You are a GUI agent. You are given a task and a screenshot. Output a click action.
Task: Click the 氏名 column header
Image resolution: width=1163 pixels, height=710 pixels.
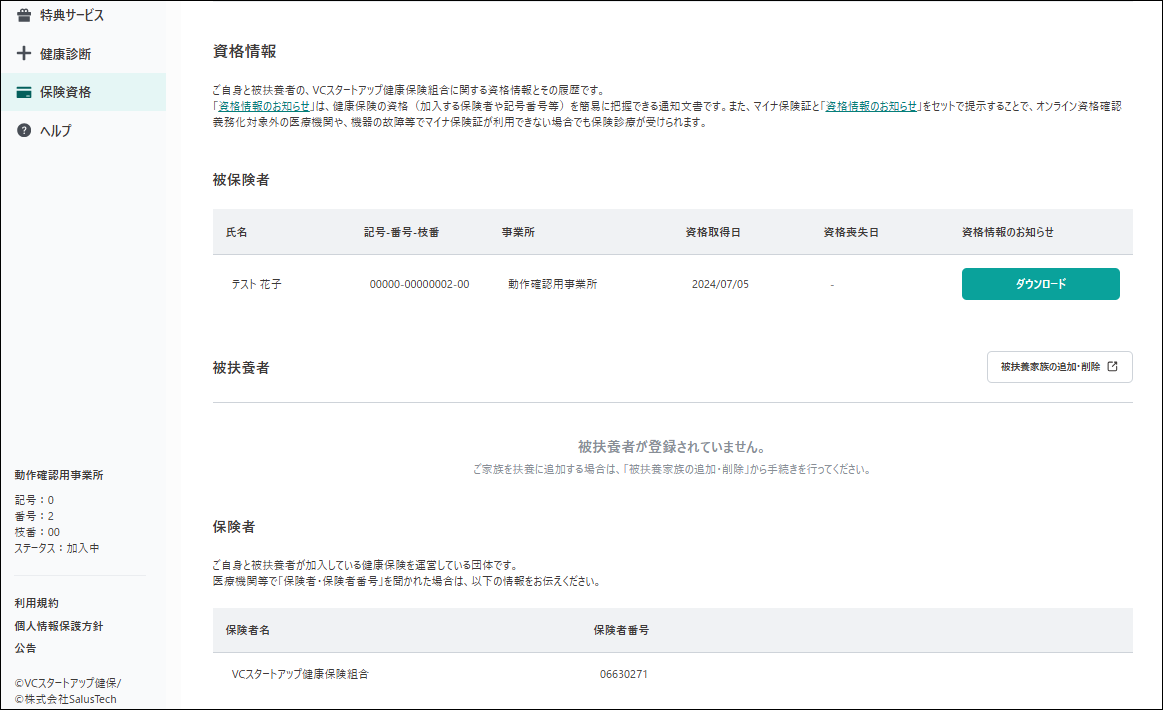coord(237,232)
